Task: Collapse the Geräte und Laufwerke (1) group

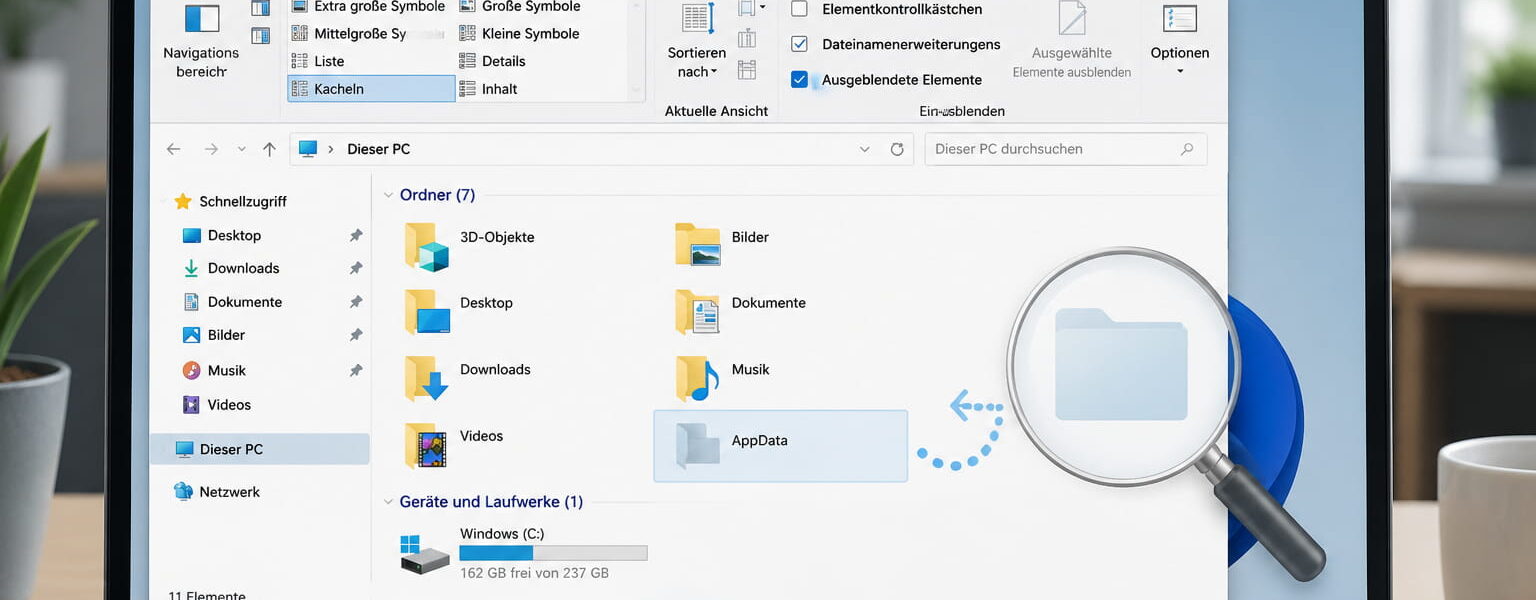Action: click(388, 502)
